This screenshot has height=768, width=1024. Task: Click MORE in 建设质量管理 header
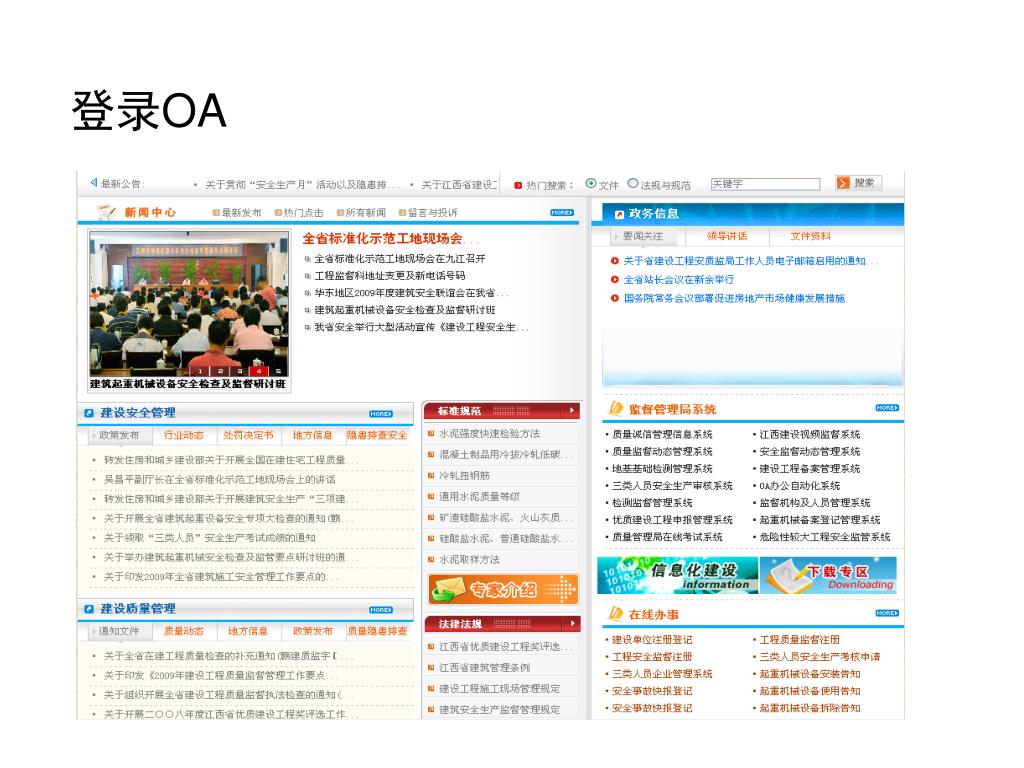pyautogui.click(x=381, y=610)
